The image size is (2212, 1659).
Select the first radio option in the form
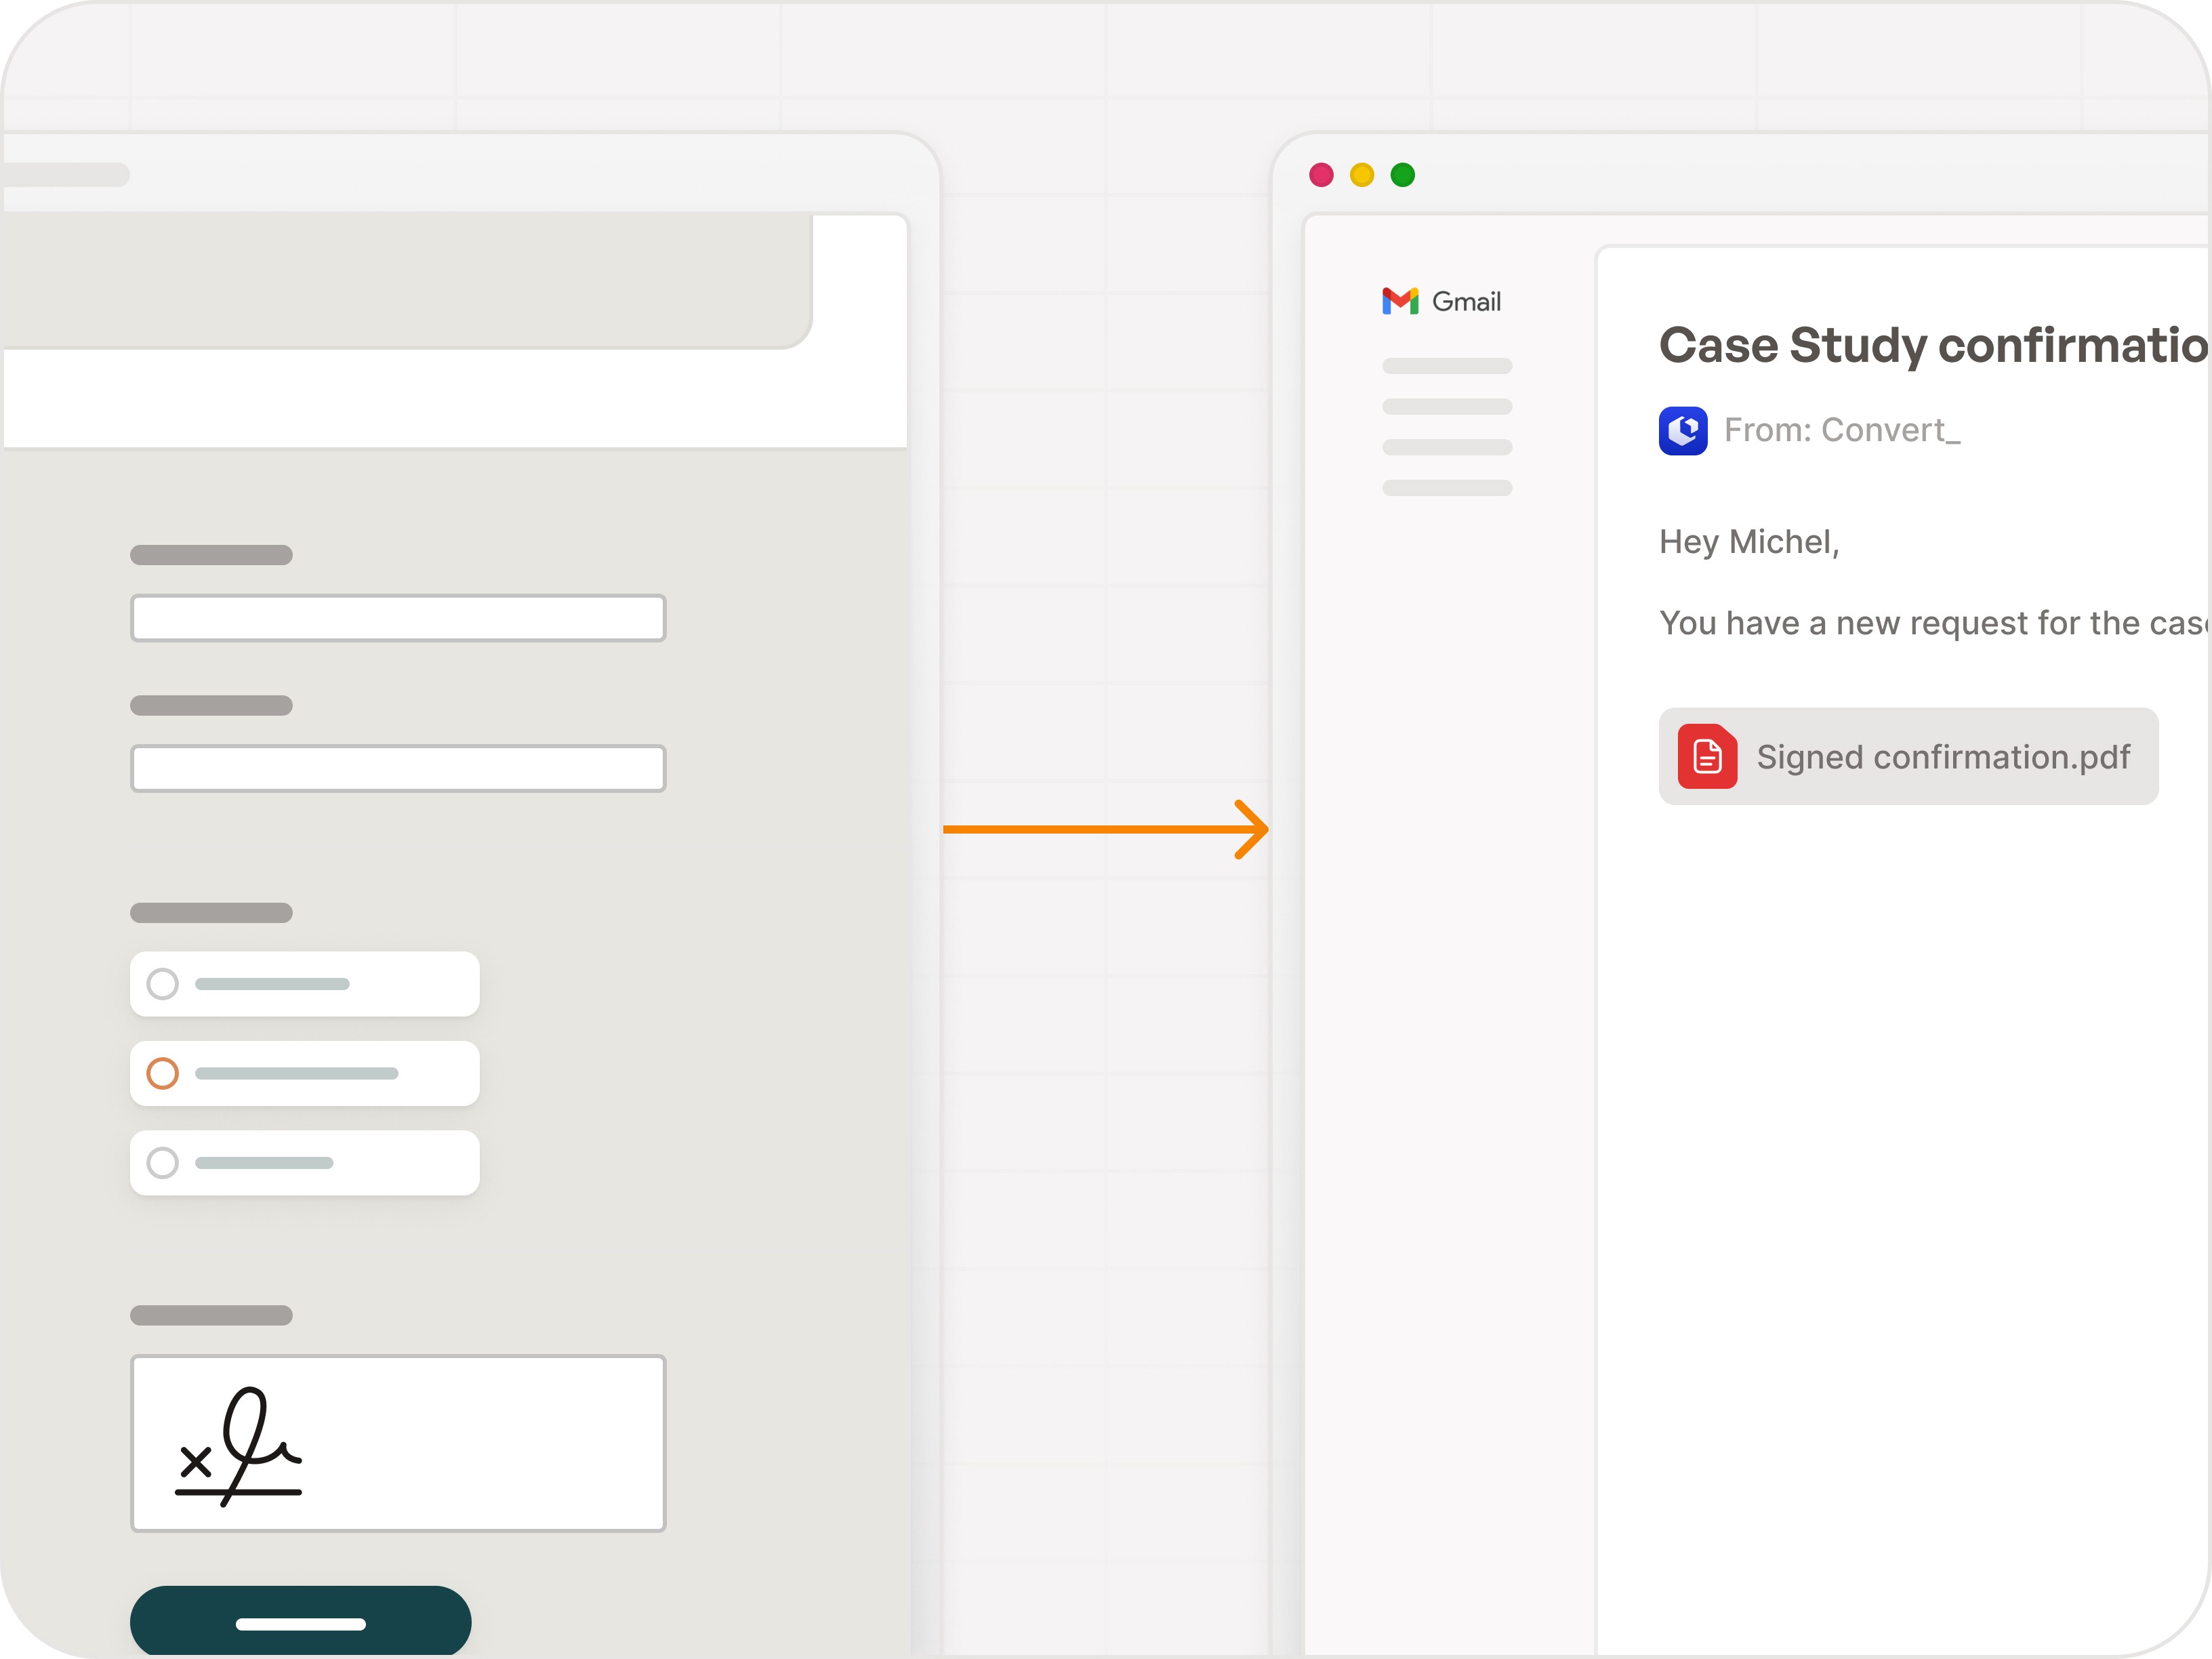(162, 984)
